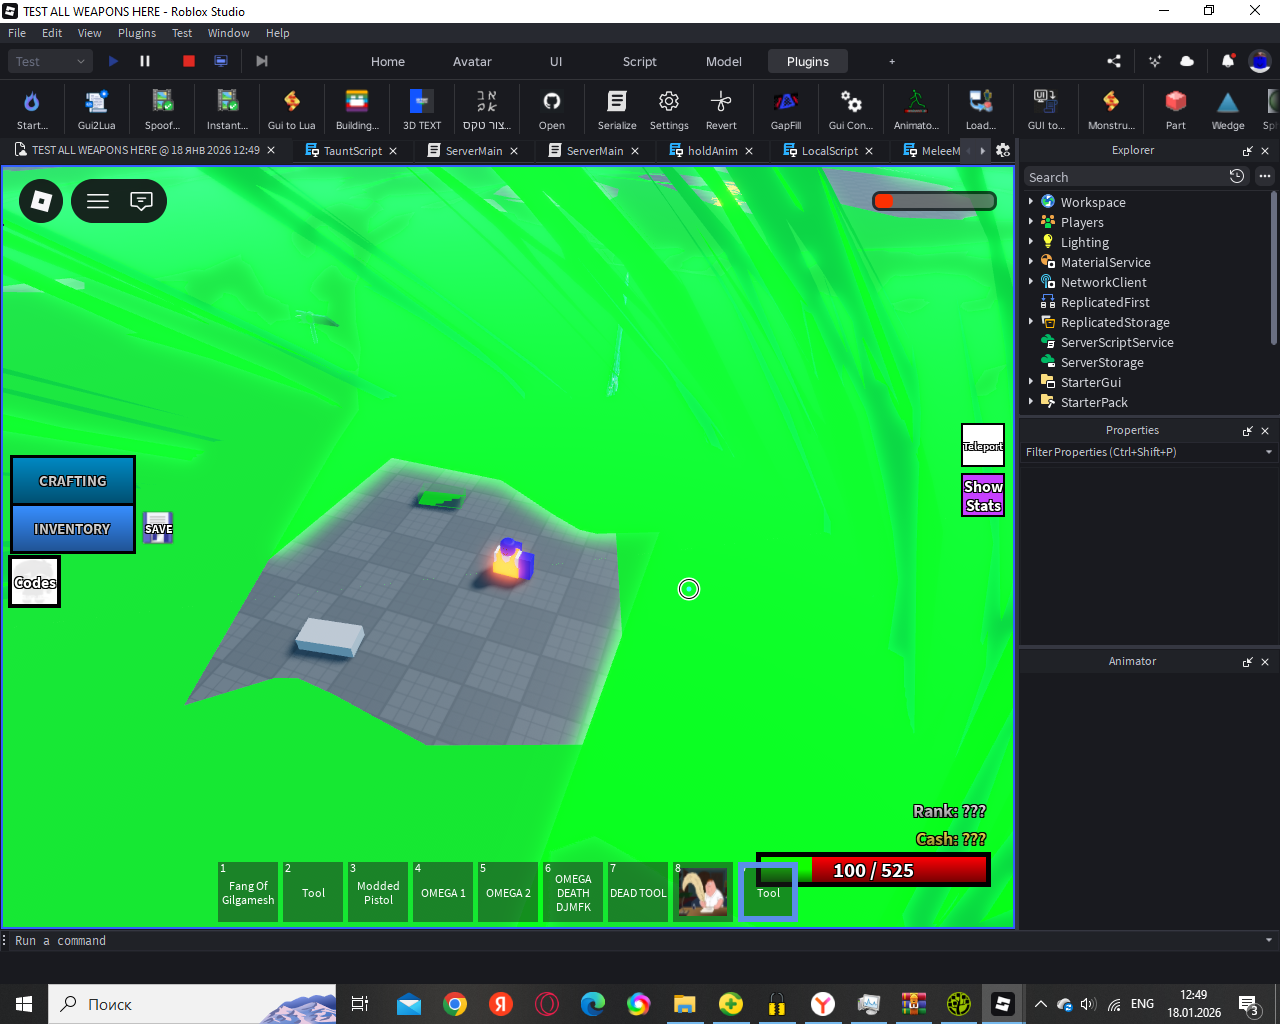Click the 100 / 525 health bar
The image size is (1280, 1024).
[x=873, y=870]
